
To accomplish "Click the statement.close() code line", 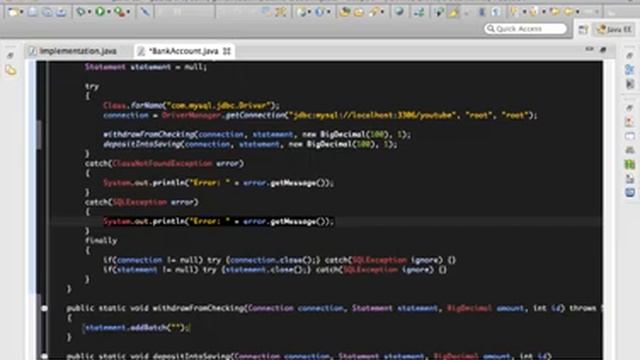I will tap(275, 270).
